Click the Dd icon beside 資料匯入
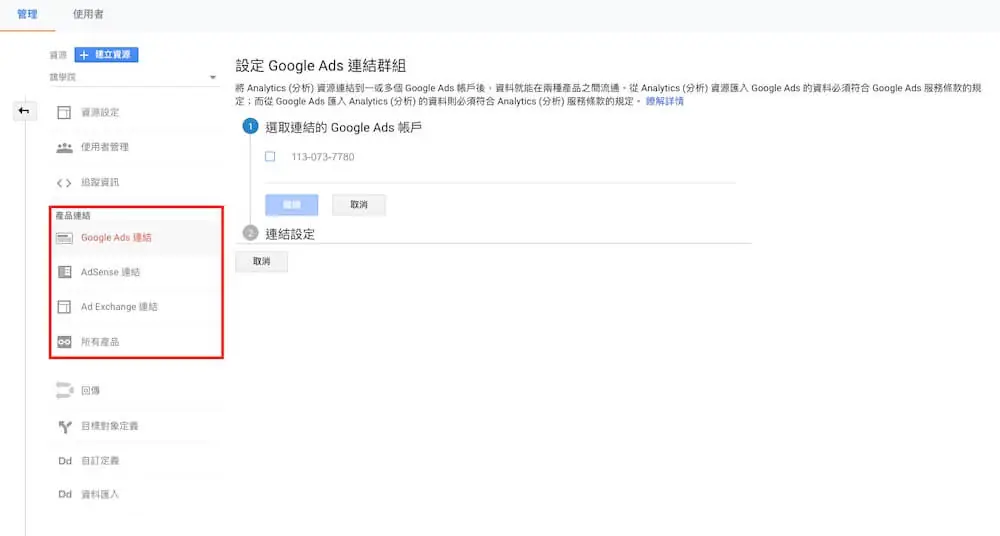The height and width of the screenshot is (536, 1000). click(x=64, y=494)
